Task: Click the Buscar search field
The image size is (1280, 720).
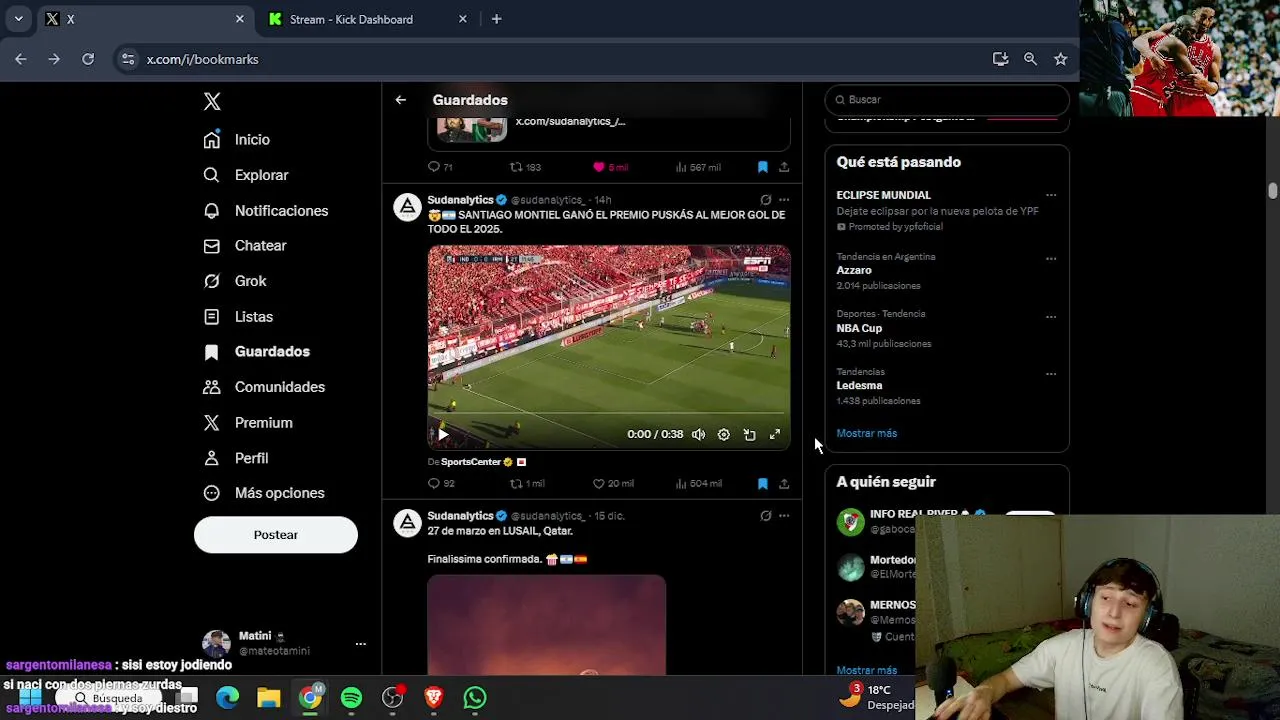Action: [x=947, y=100]
